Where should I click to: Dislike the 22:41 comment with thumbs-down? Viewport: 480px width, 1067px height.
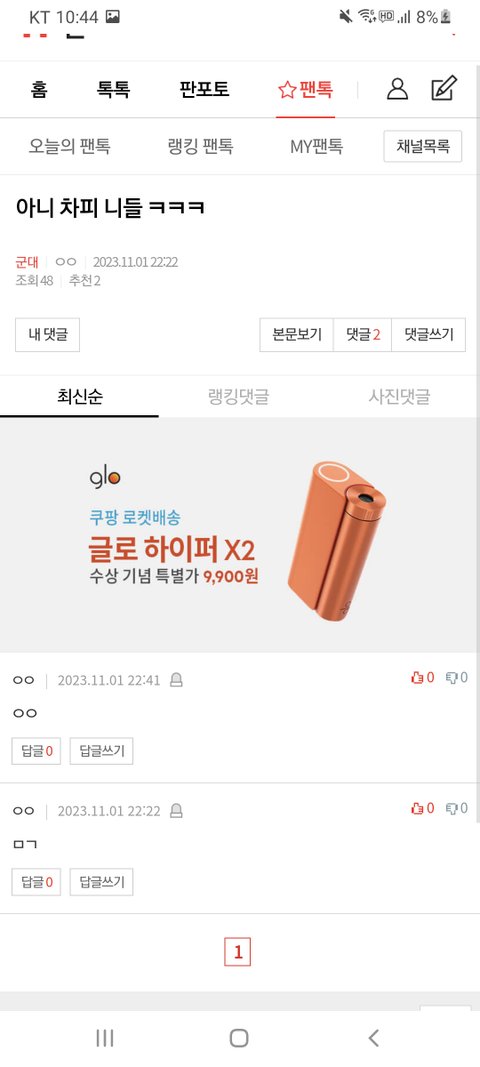[x=456, y=678]
